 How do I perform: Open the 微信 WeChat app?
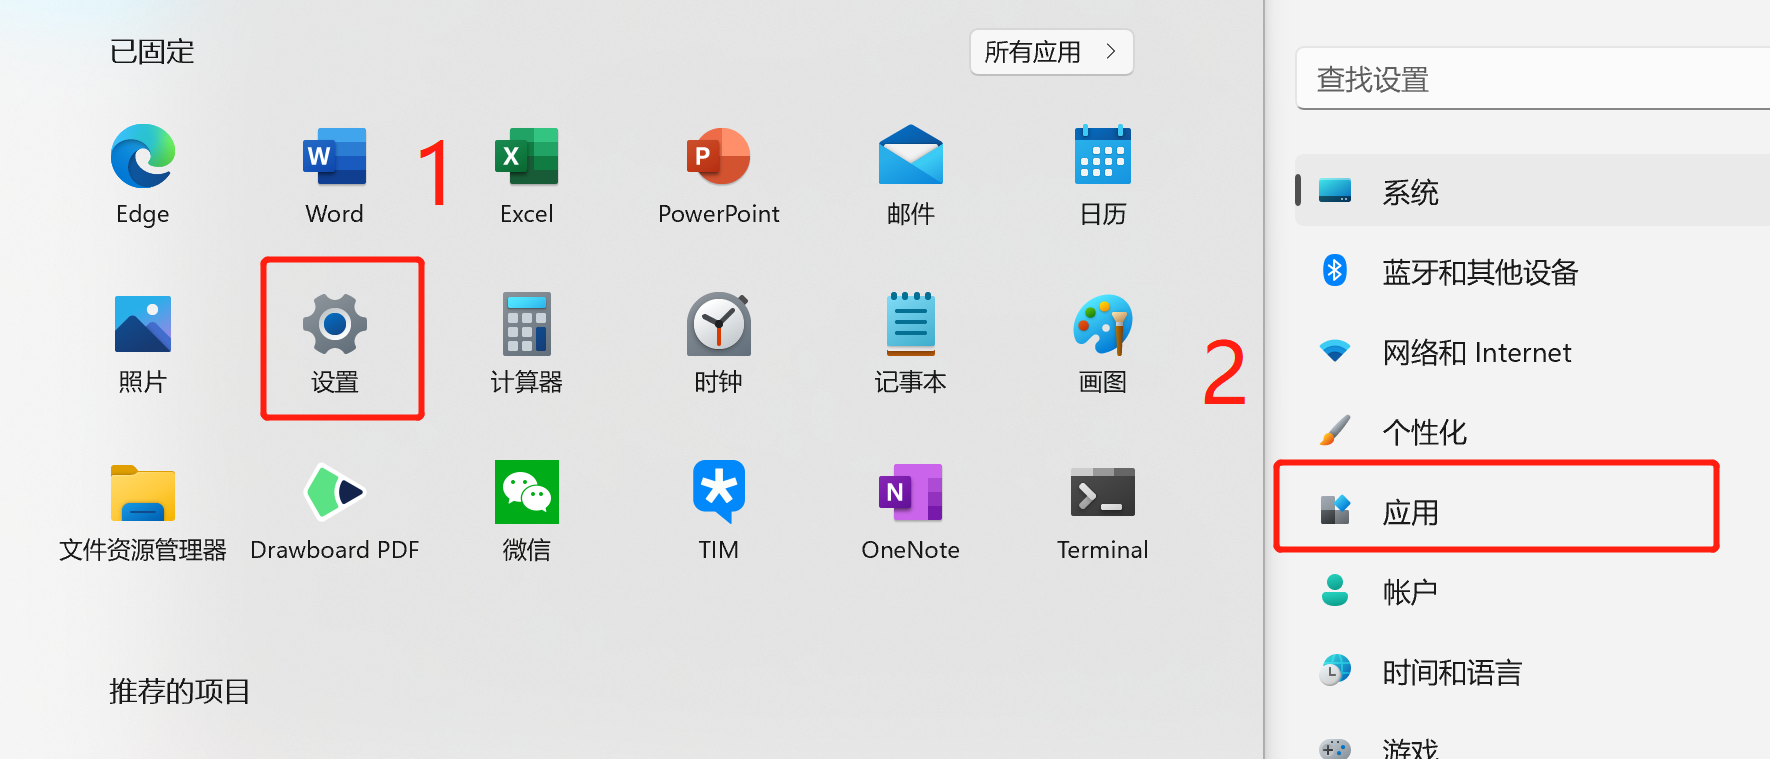click(x=527, y=492)
